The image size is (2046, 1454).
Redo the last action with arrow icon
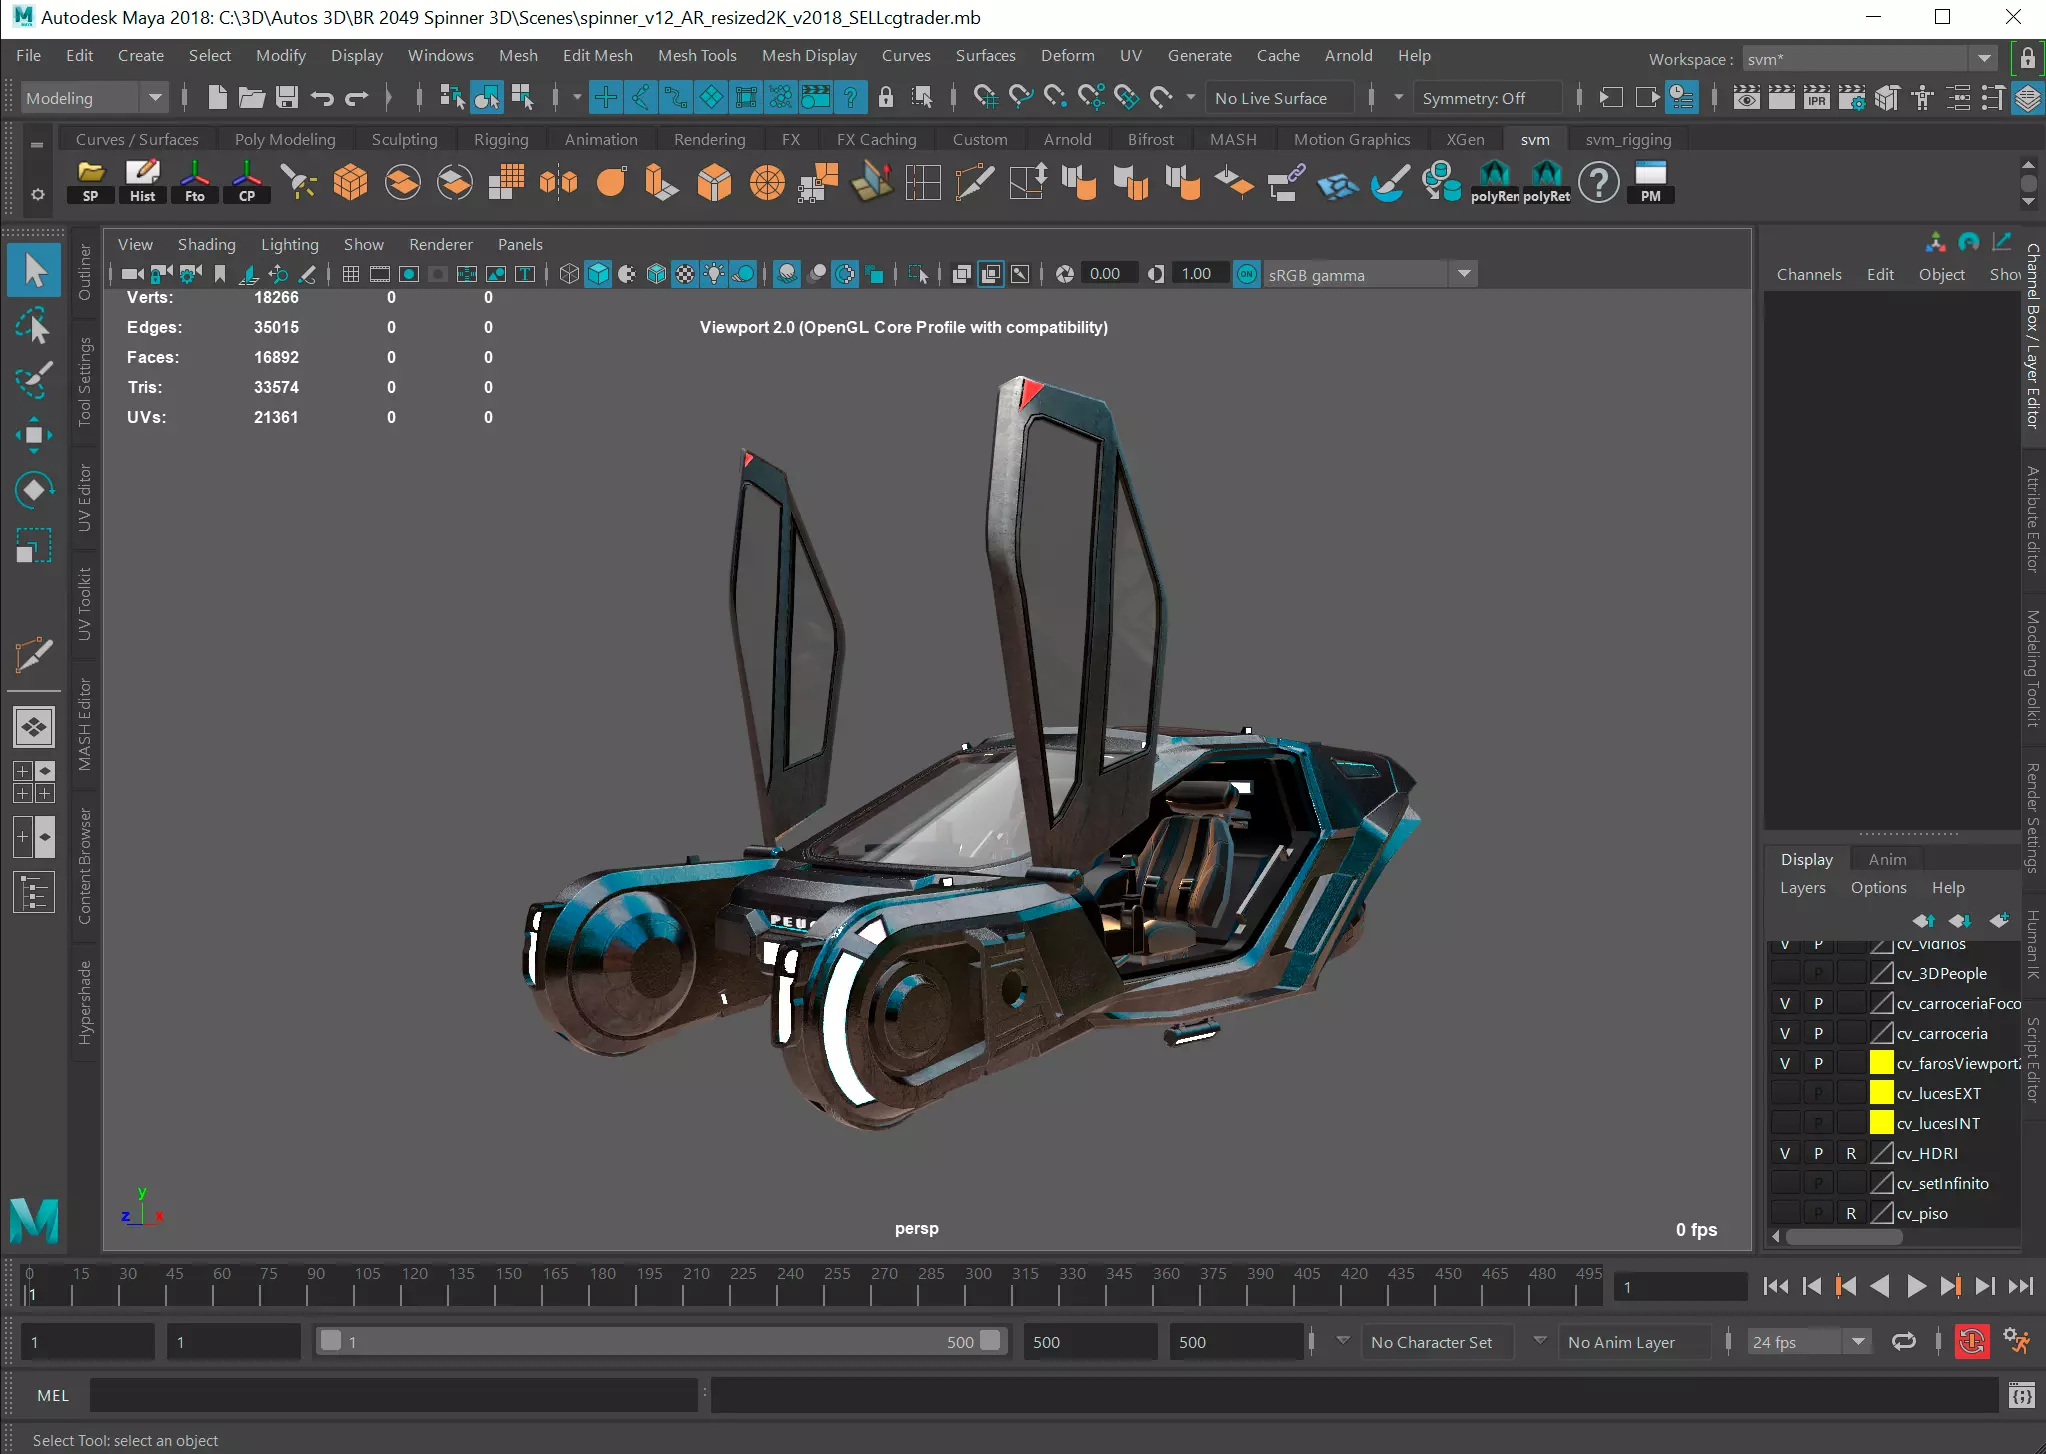(x=357, y=97)
